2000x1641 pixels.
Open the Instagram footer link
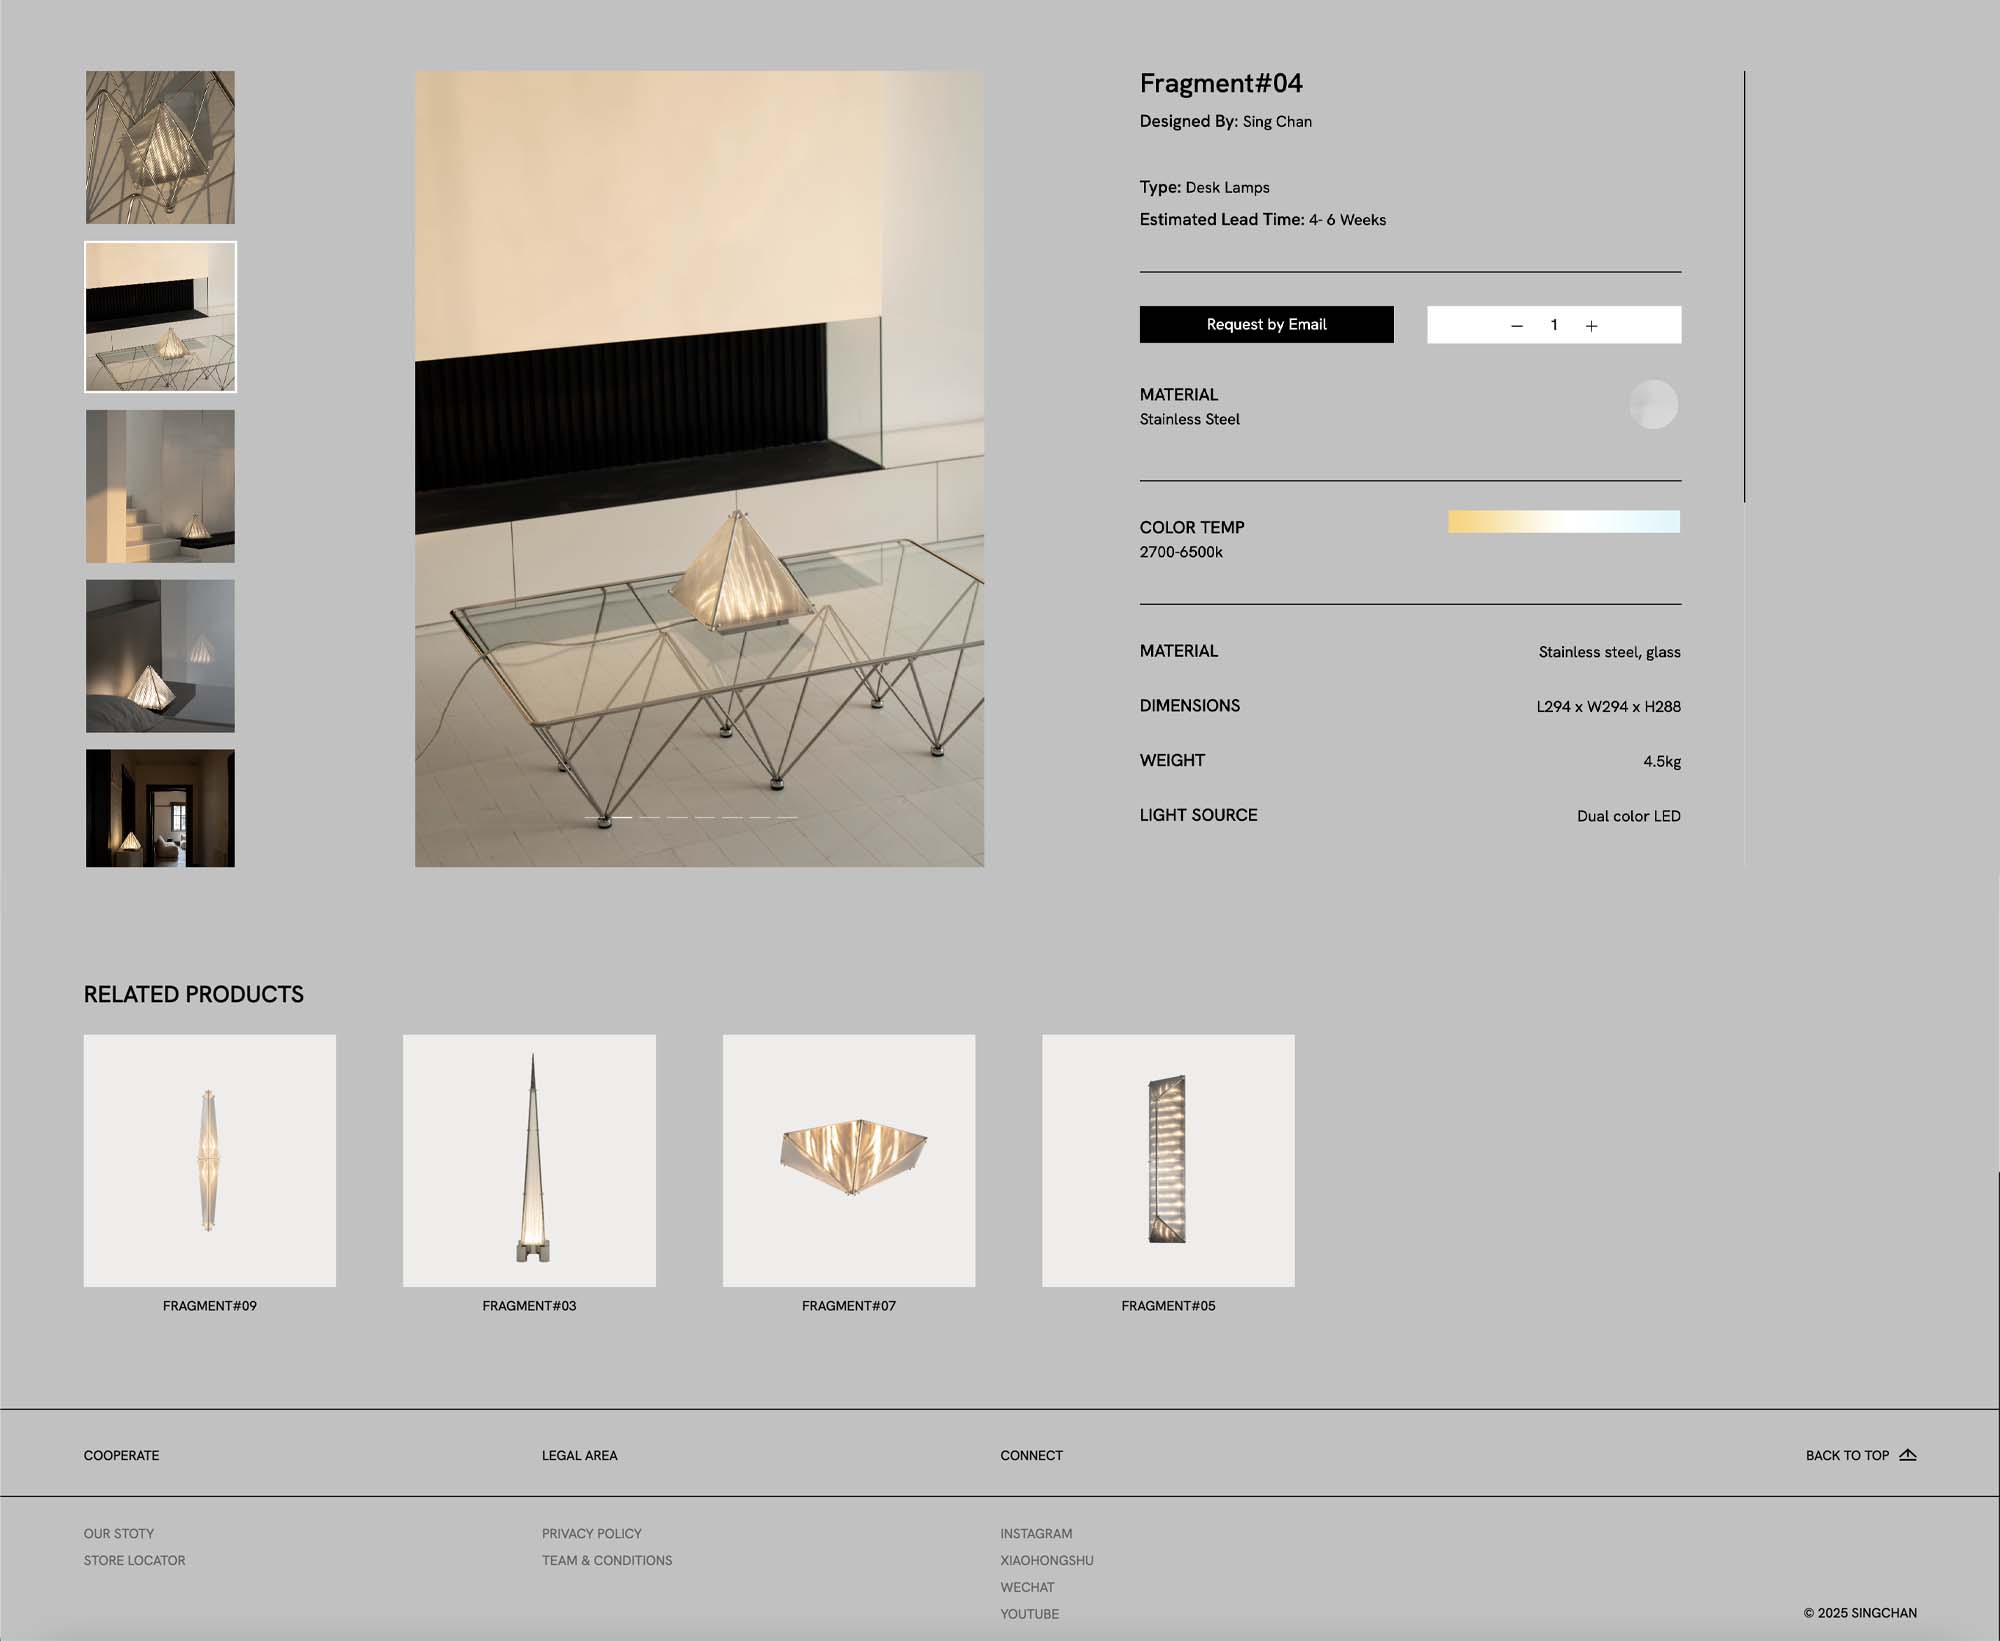tap(1036, 1534)
